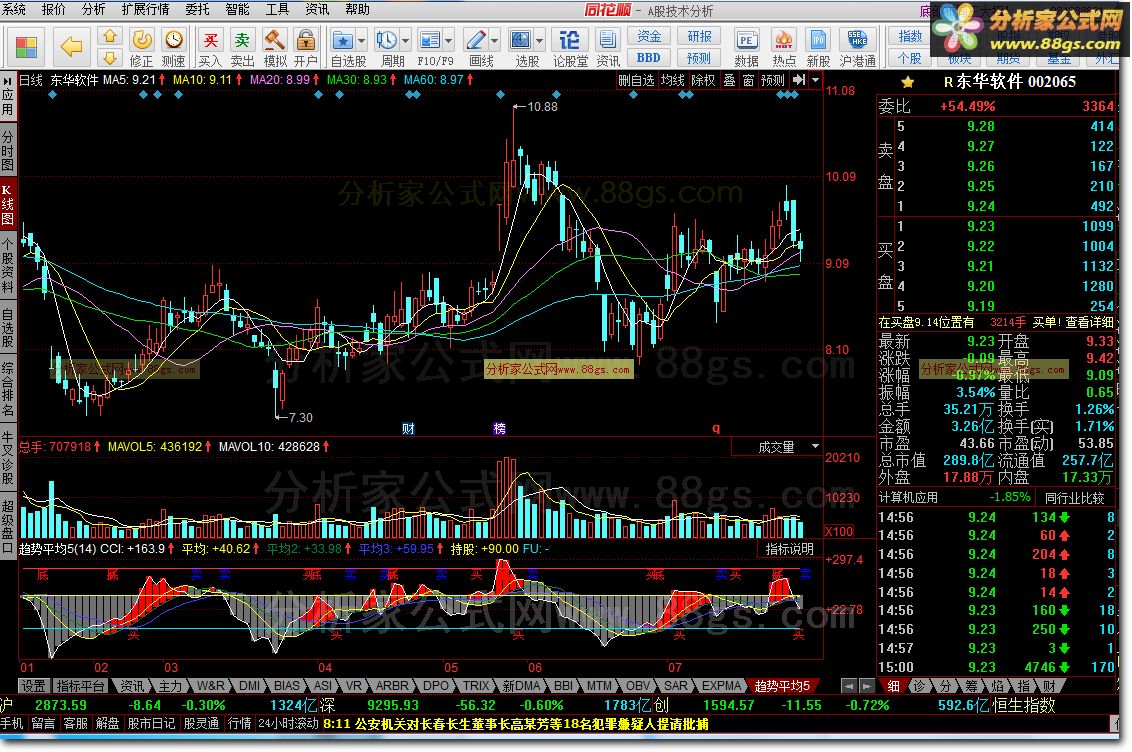Select the EXPMA indicator tab
1132x752 pixels.
[x=721, y=686]
